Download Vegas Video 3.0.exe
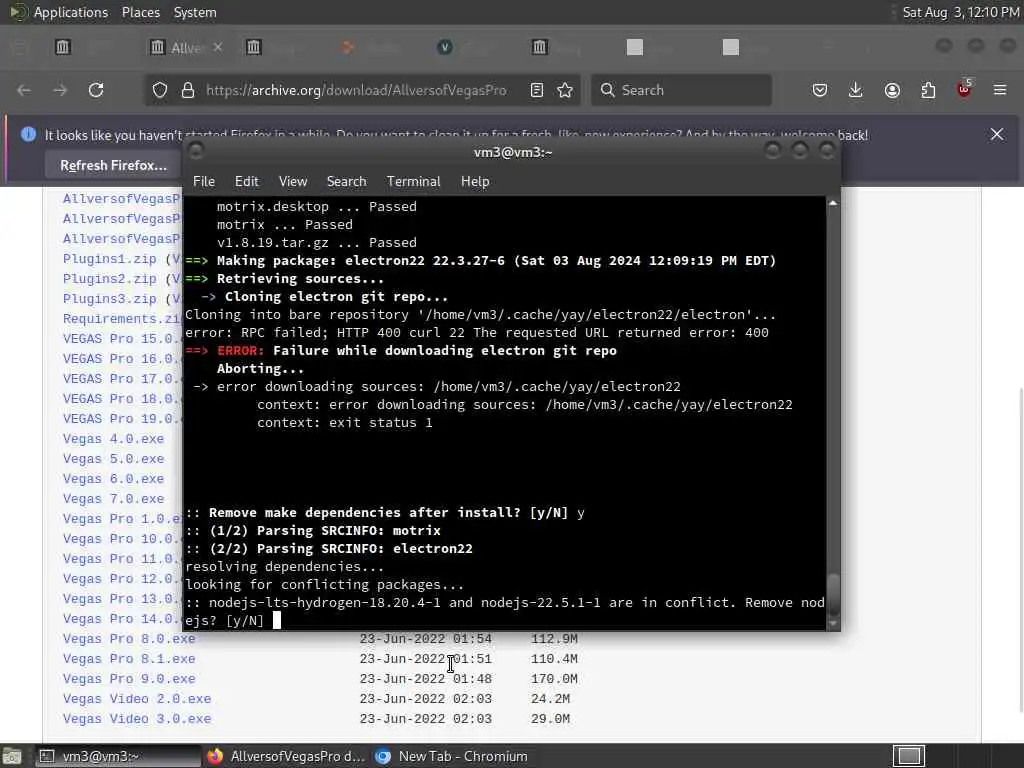1024x768 pixels. (136, 719)
